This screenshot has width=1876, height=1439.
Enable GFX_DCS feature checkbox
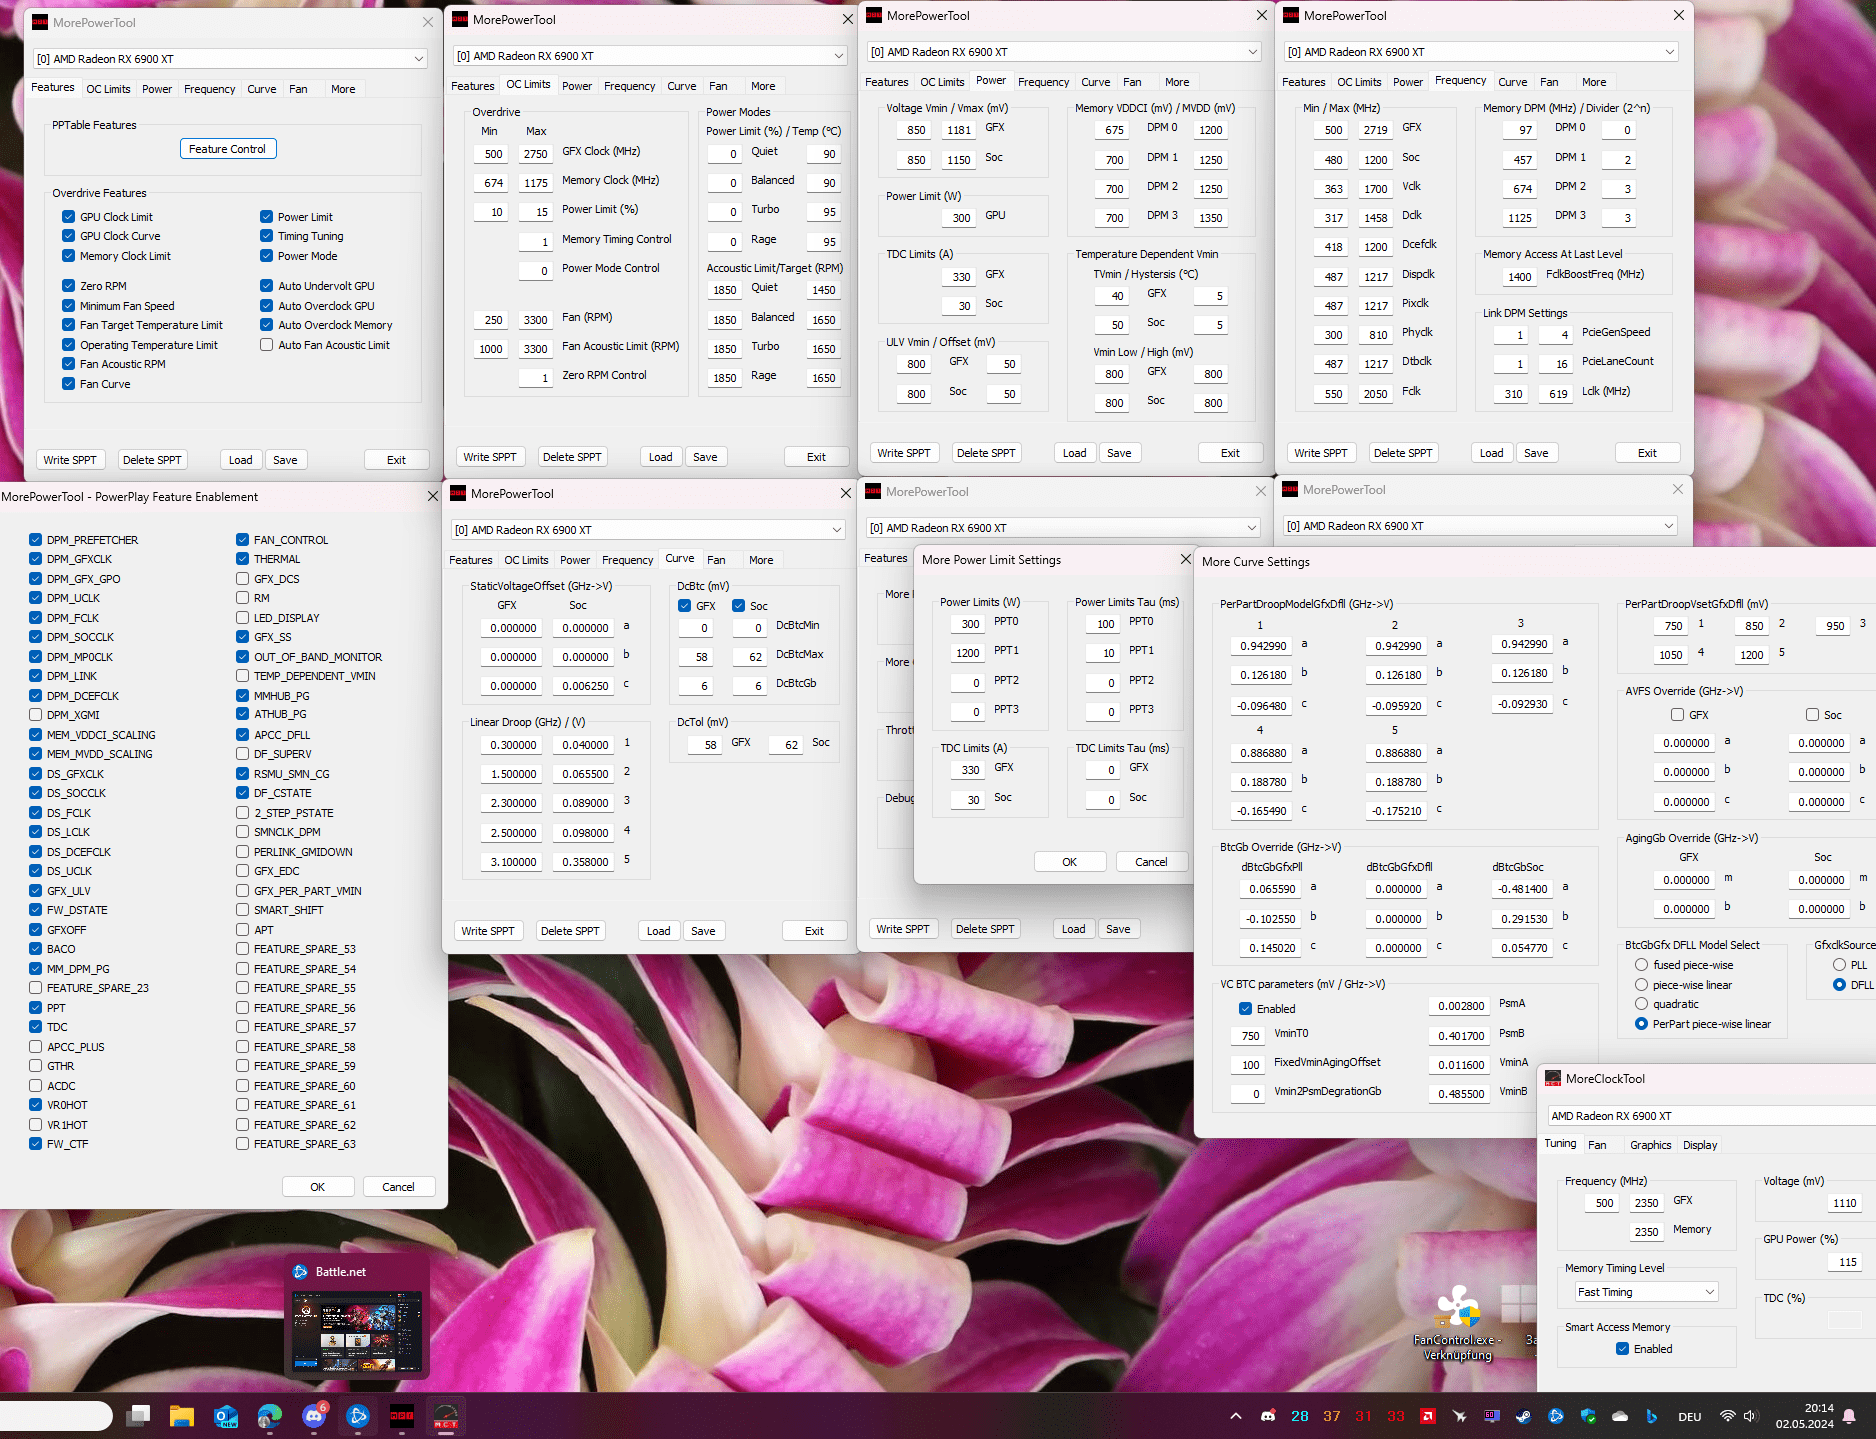[x=242, y=579]
